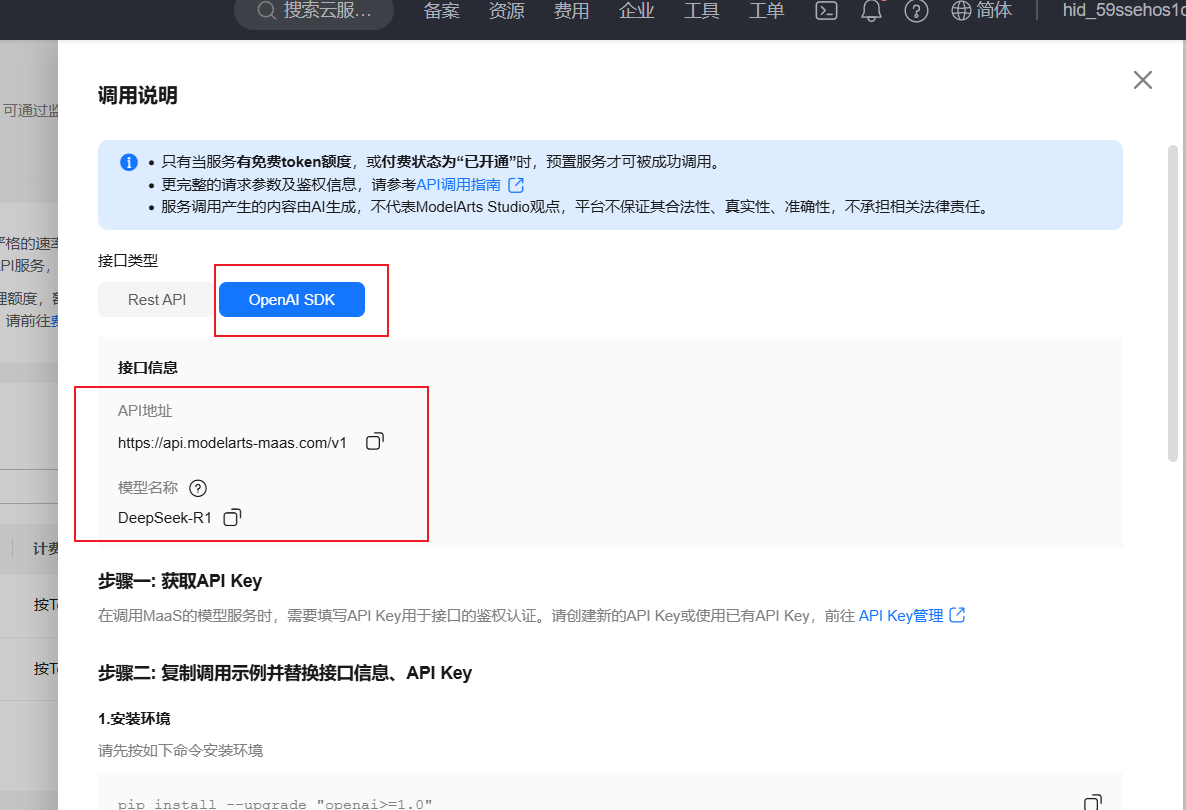This screenshot has height=810, width=1186.
Task: Open API Key管理 to manage keys
Action: (898, 615)
